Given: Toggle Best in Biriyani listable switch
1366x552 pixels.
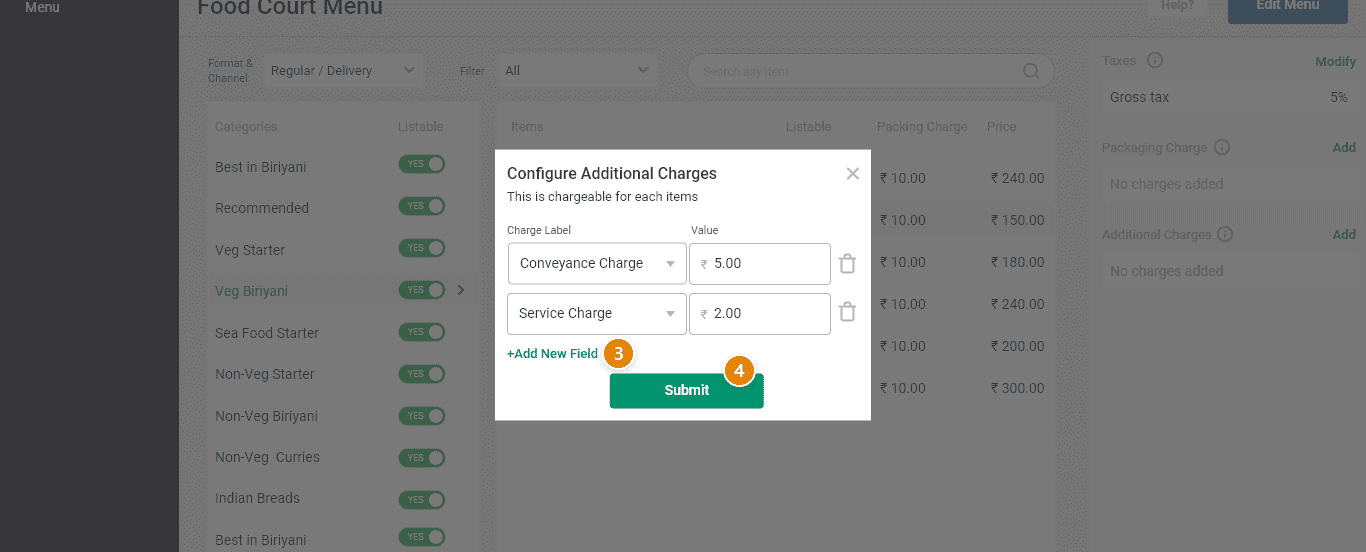Looking at the screenshot, I should 421,165.
